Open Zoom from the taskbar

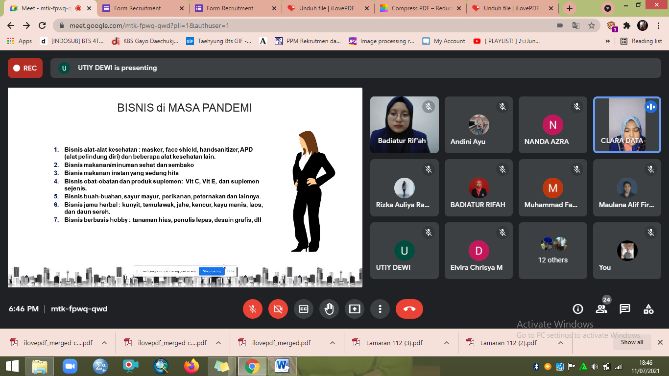(70, 366)
